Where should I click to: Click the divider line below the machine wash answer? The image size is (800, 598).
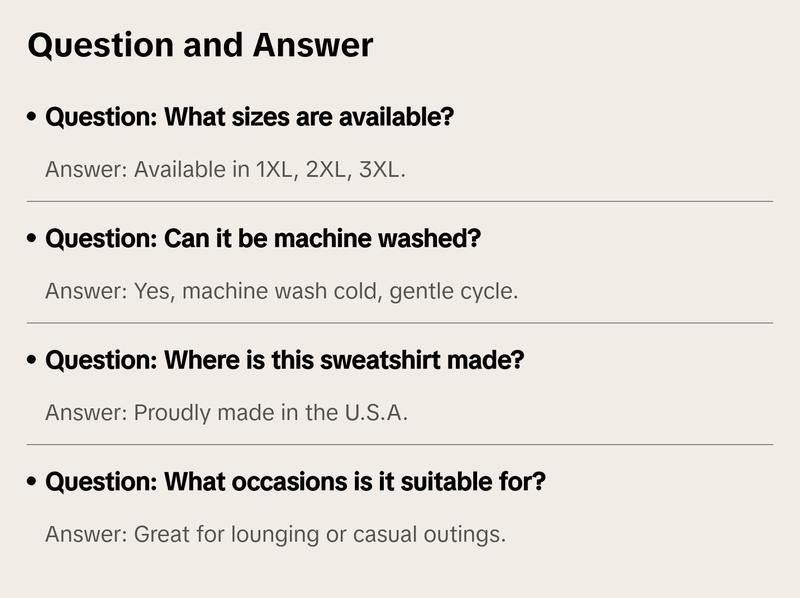click(400, 323)
